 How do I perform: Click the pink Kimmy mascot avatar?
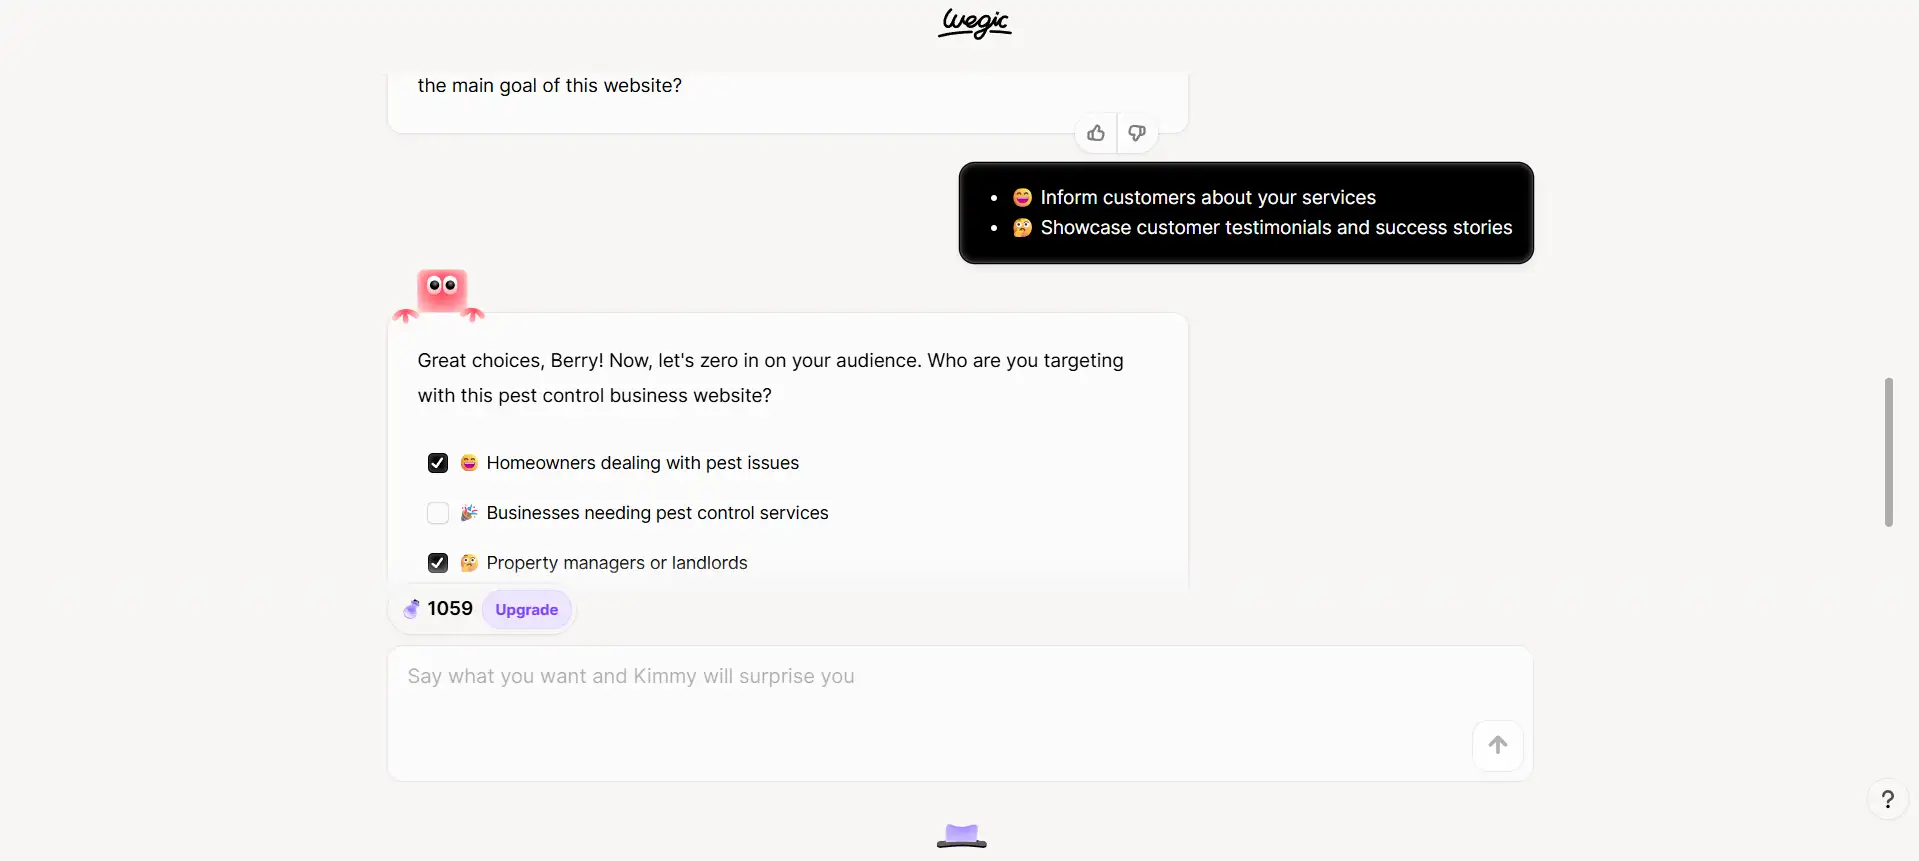click(441, 295)
